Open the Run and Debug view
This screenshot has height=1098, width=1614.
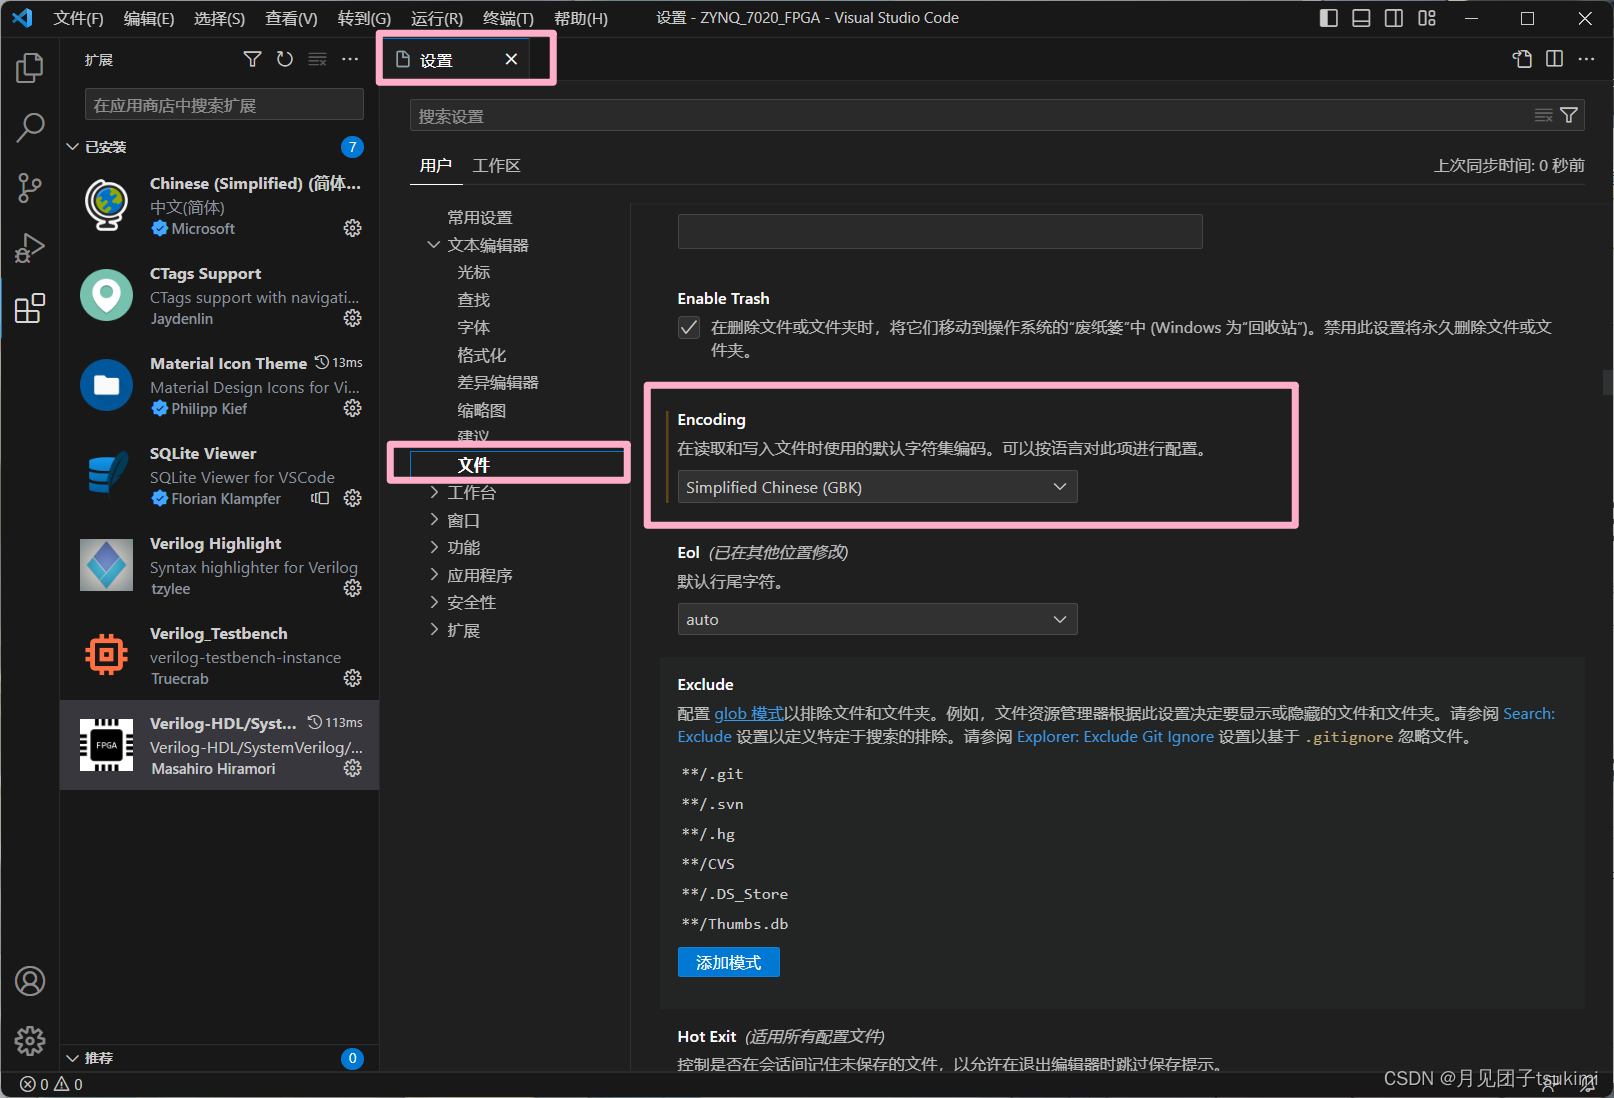coord(30,248)
